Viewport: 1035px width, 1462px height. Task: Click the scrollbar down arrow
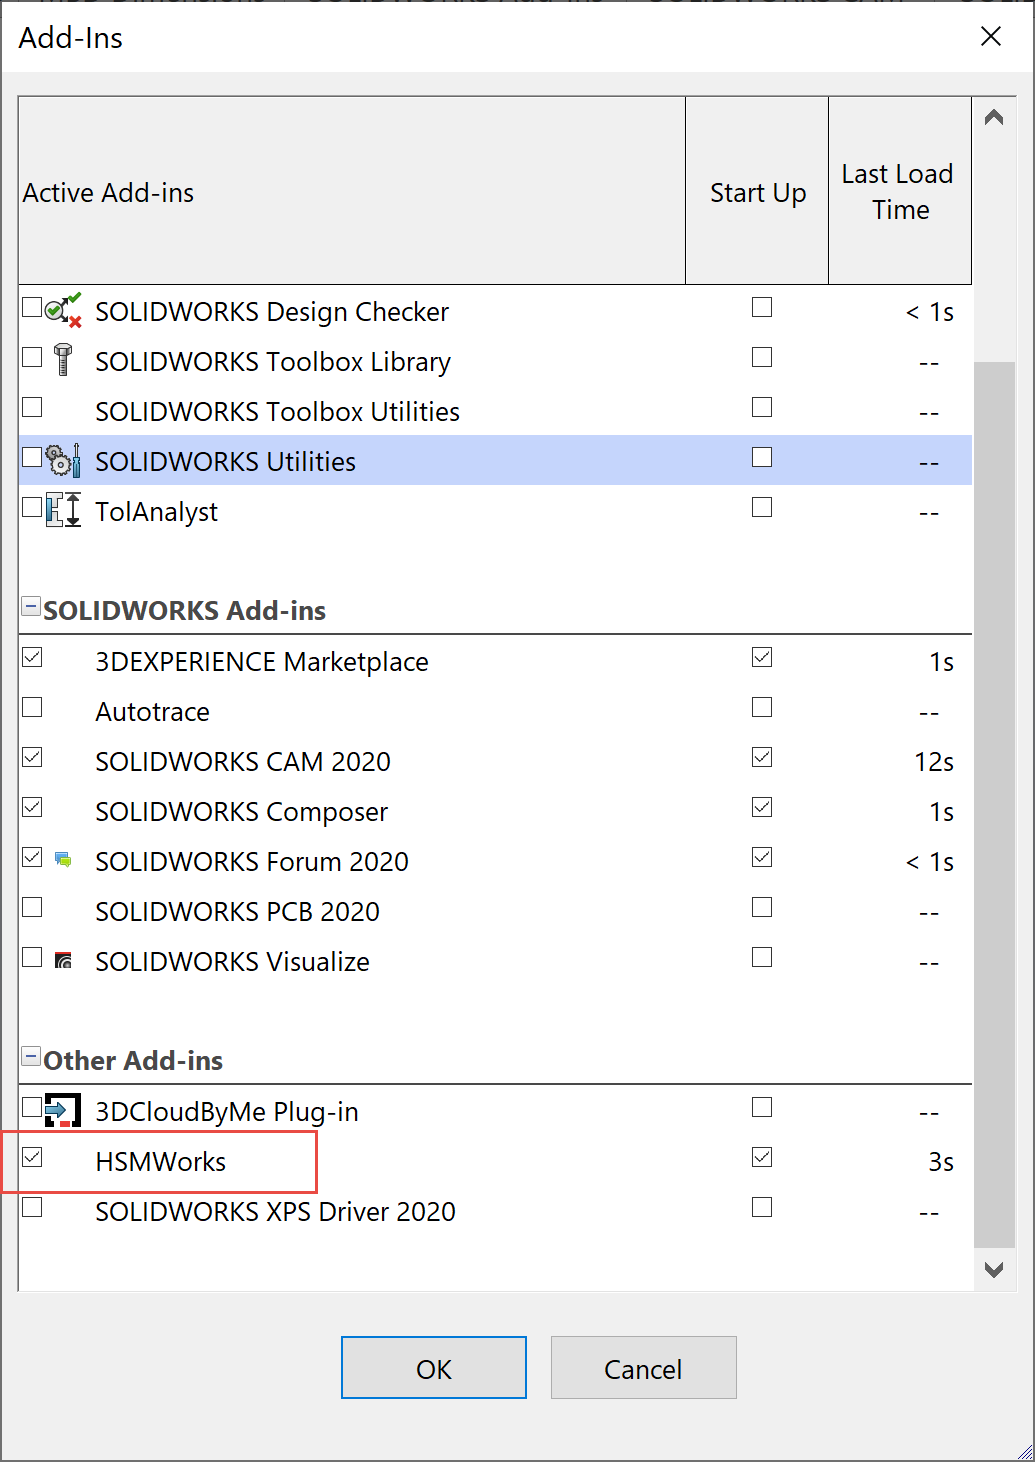994,1270
